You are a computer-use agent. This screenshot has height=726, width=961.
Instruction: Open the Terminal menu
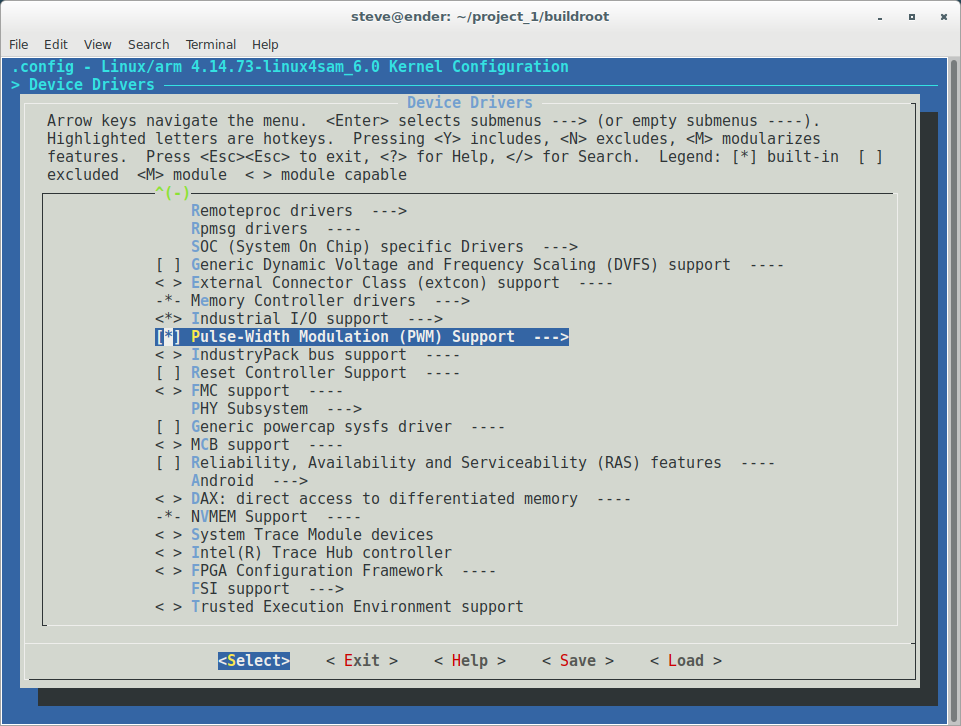(x=210, y=44)
